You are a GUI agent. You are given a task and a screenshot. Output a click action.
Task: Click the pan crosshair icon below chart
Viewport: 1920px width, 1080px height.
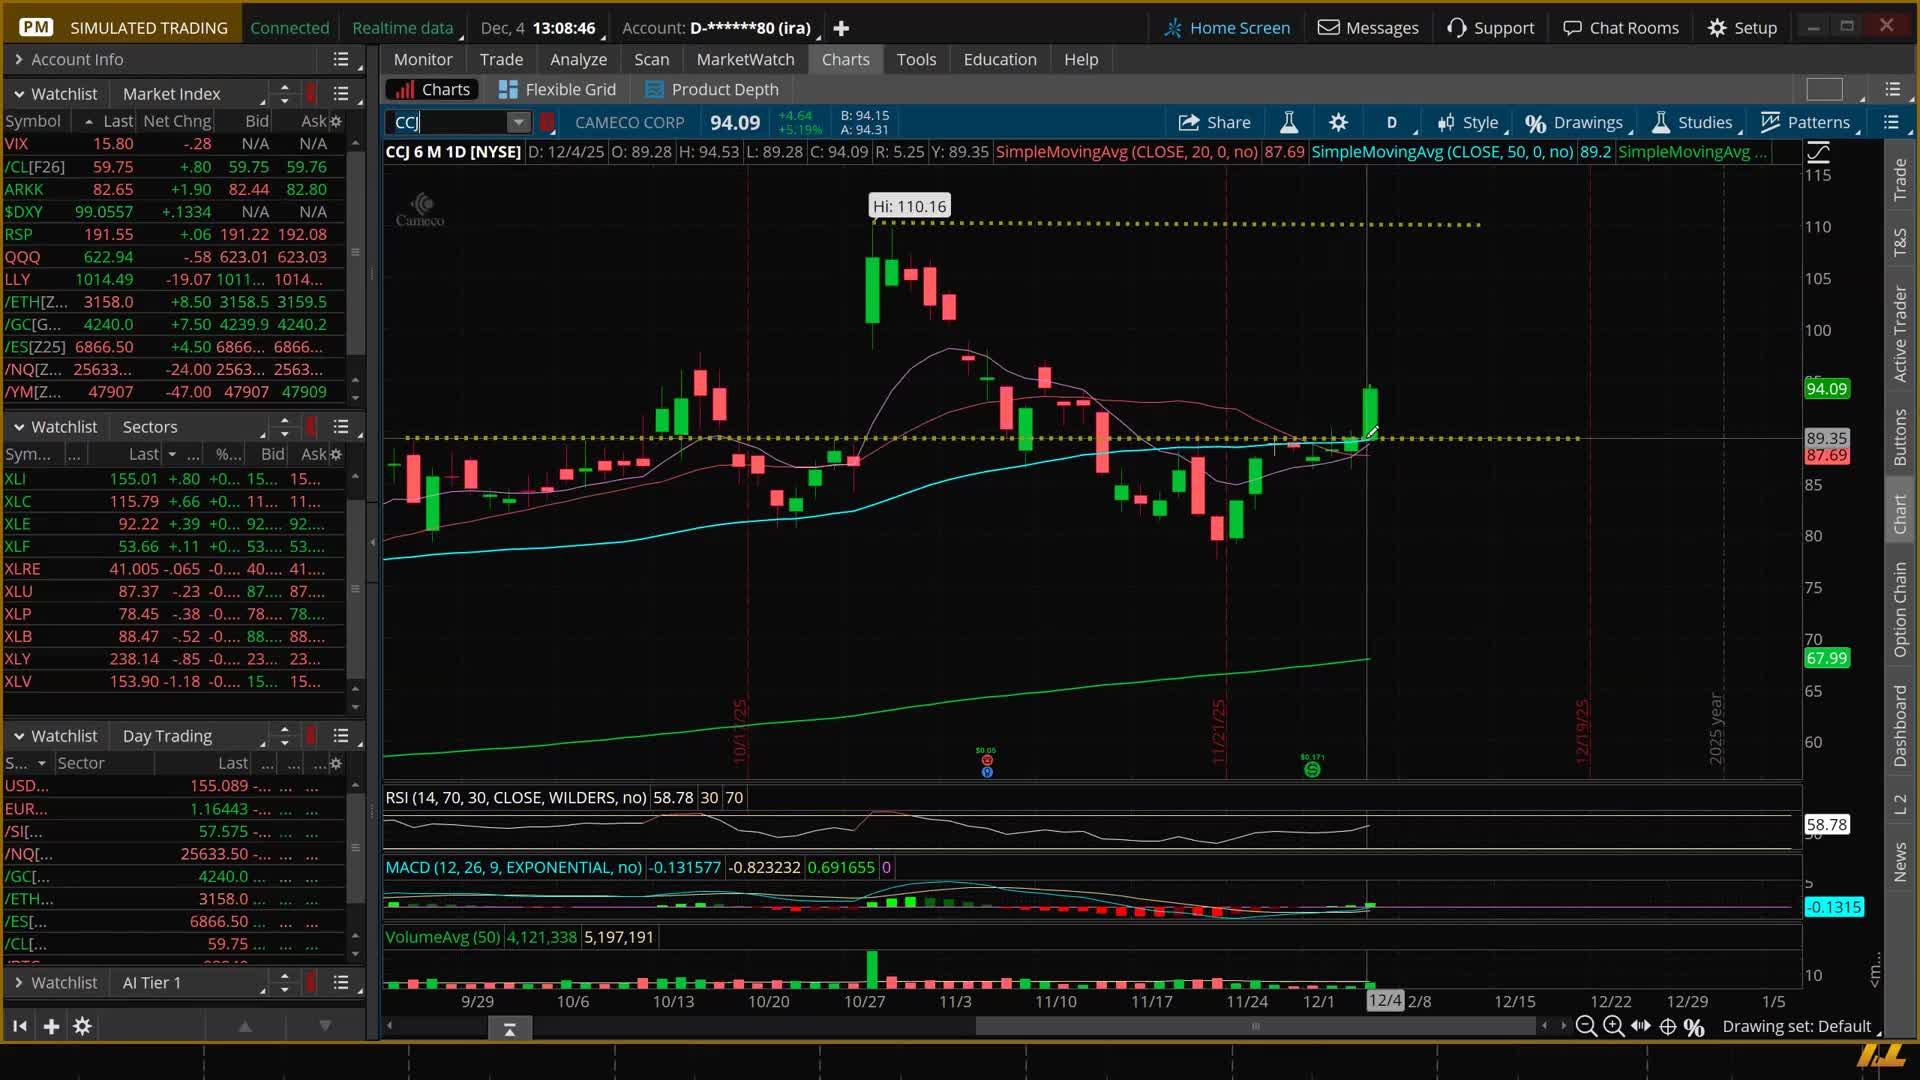click(1667, 1026)
